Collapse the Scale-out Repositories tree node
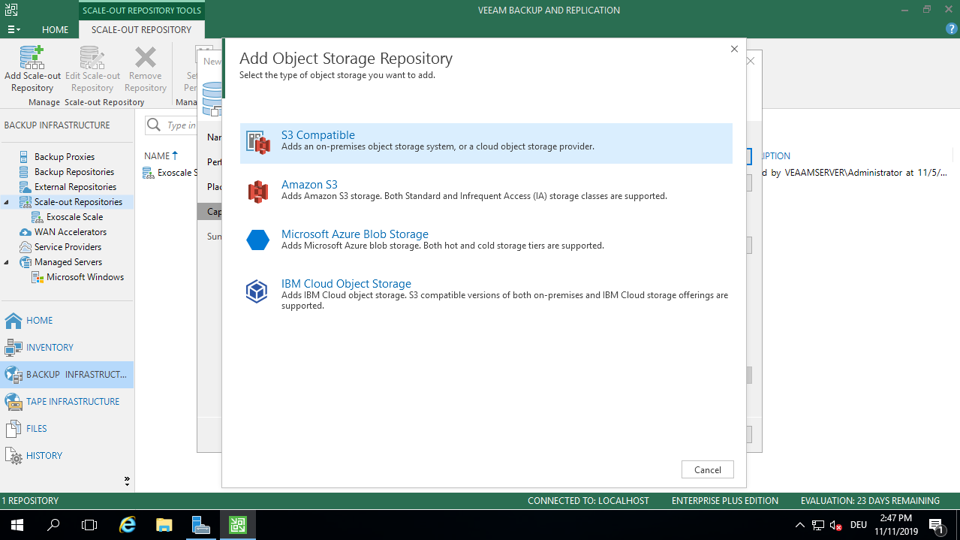This screenshot has width=960, height=540. point(7,202)
